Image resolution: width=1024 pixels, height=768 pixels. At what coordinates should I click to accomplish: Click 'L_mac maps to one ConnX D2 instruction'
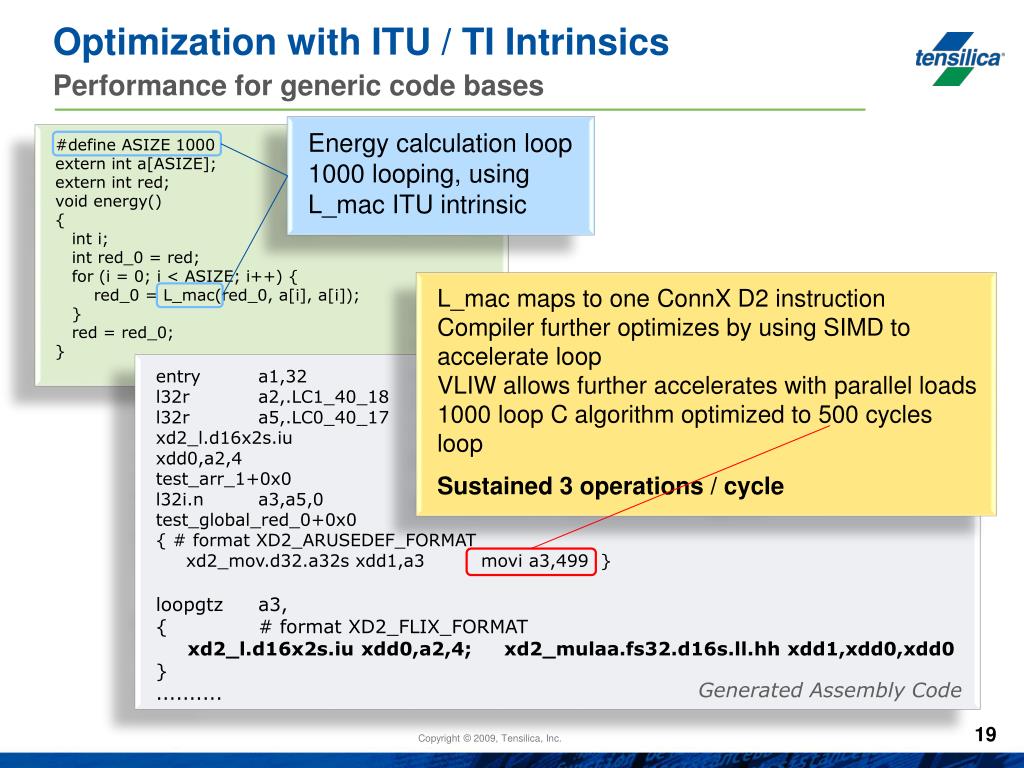(661, 298)
